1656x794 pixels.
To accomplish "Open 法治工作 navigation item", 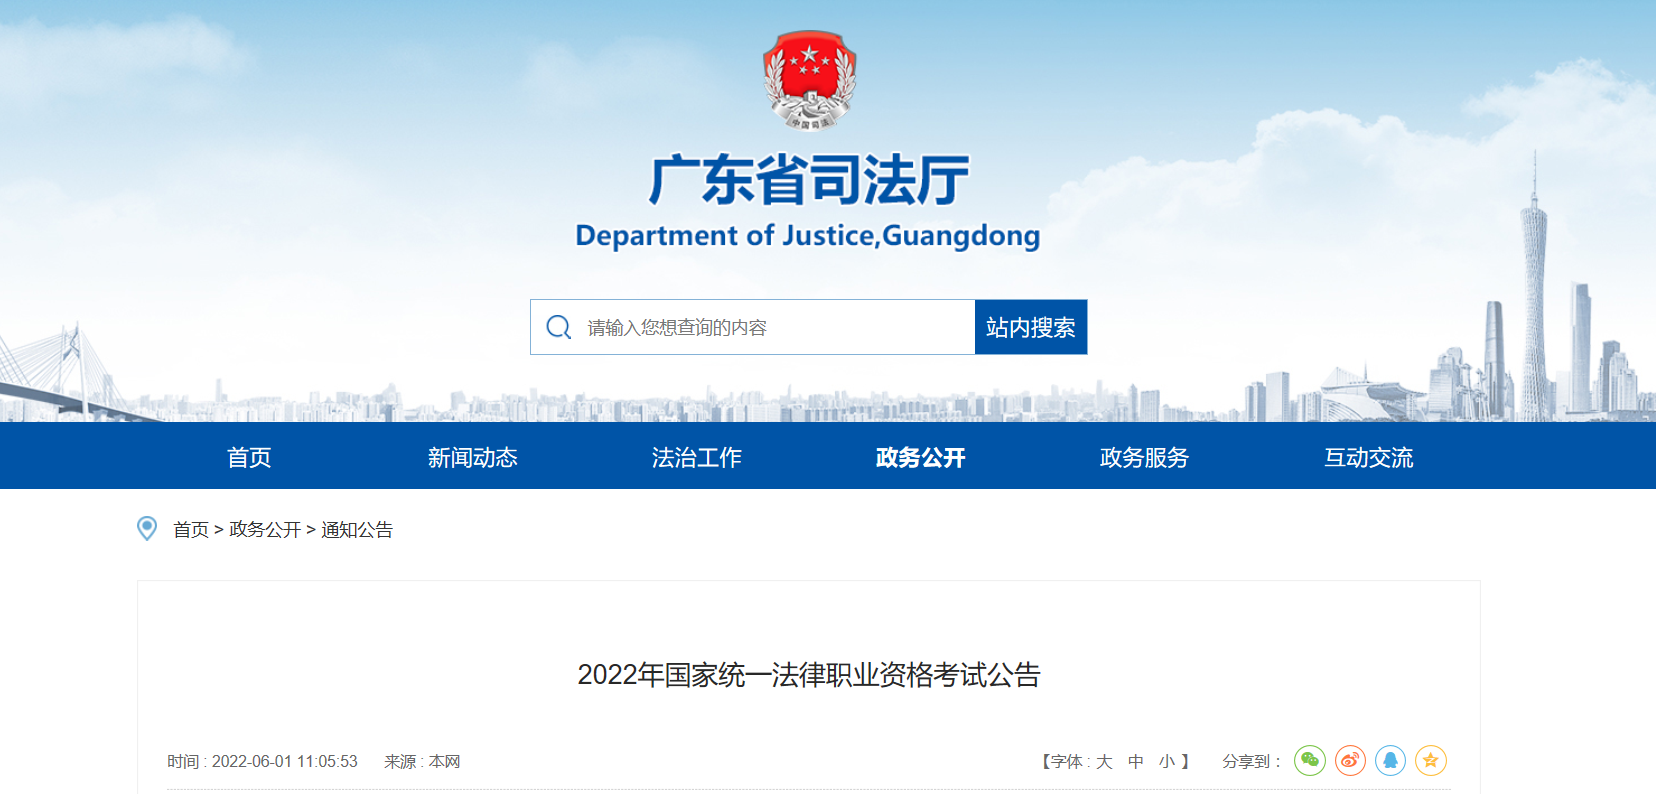I will 697,457.
